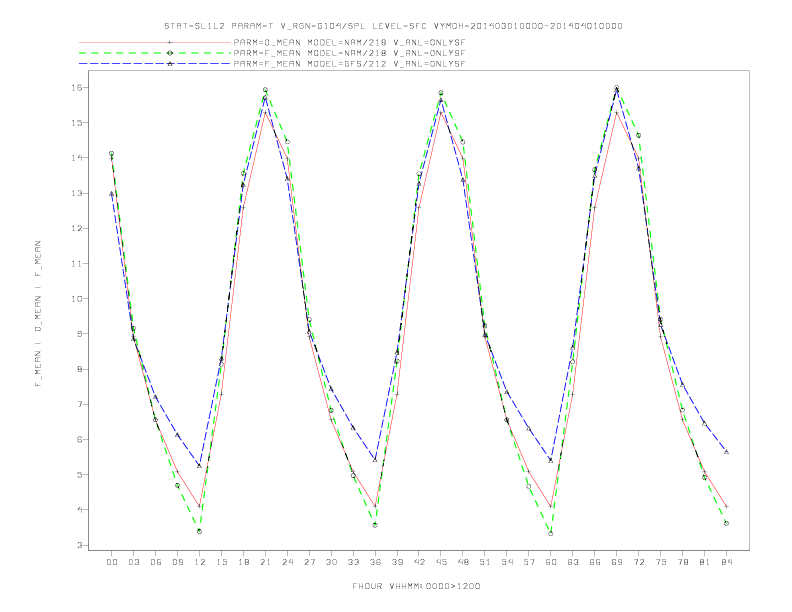792x612 pixels.
Task: Click x-axis forecast hour label 27
Action: pyautogui.click(x=309, y=562)
